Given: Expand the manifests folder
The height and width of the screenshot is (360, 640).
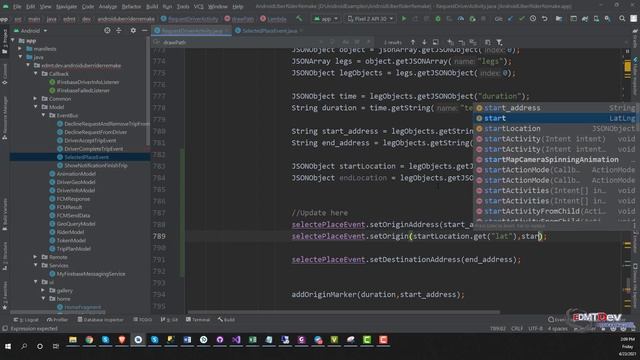Looking at the screenshot, I should tap(20, 49).
